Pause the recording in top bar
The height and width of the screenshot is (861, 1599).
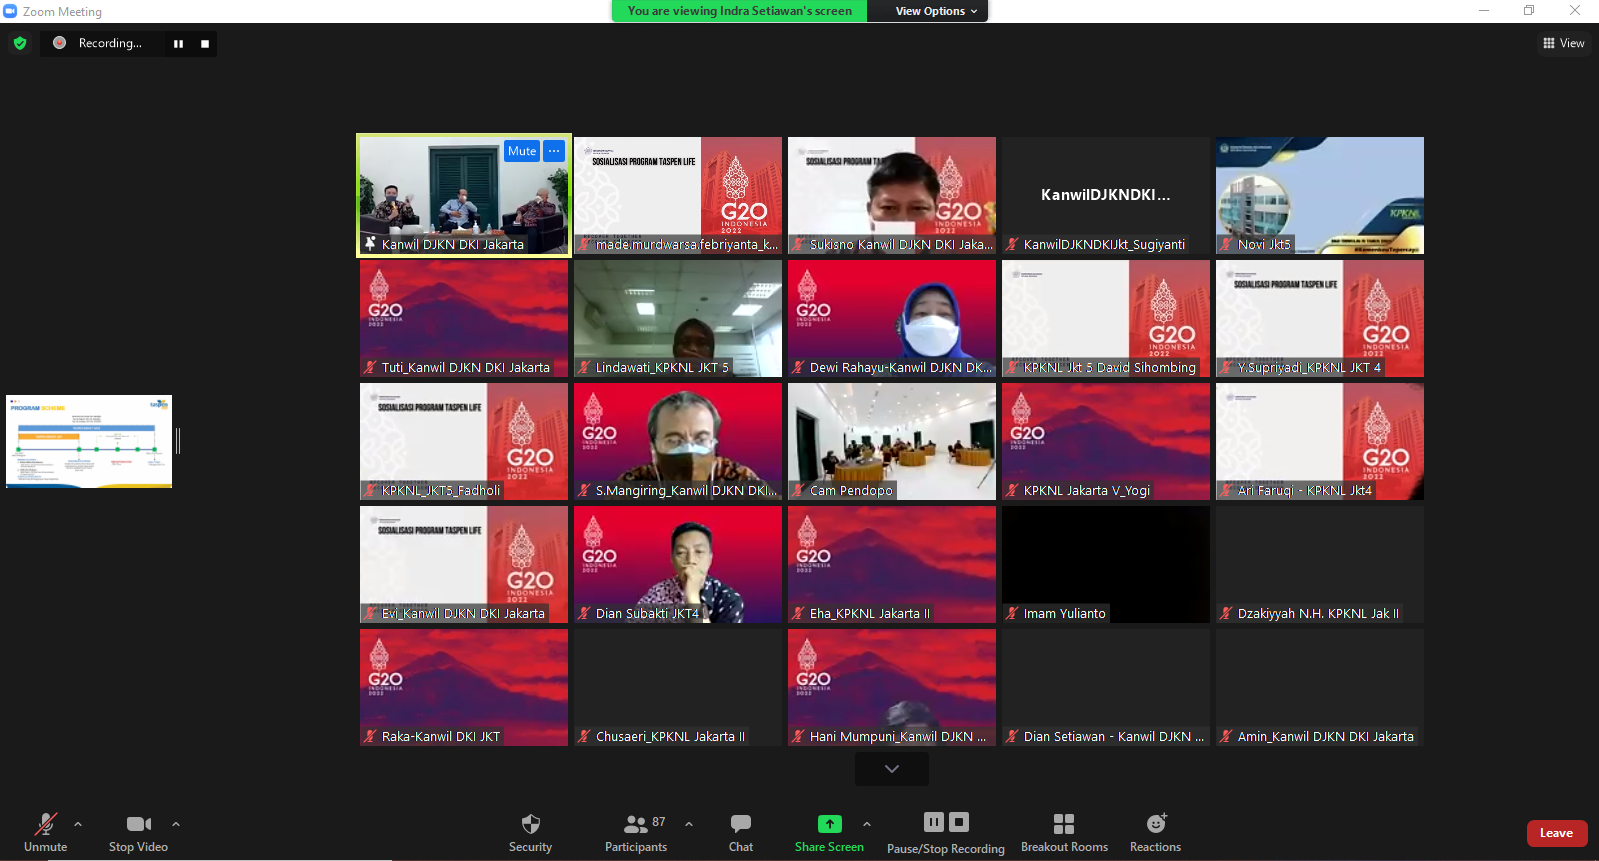point(178,44)
